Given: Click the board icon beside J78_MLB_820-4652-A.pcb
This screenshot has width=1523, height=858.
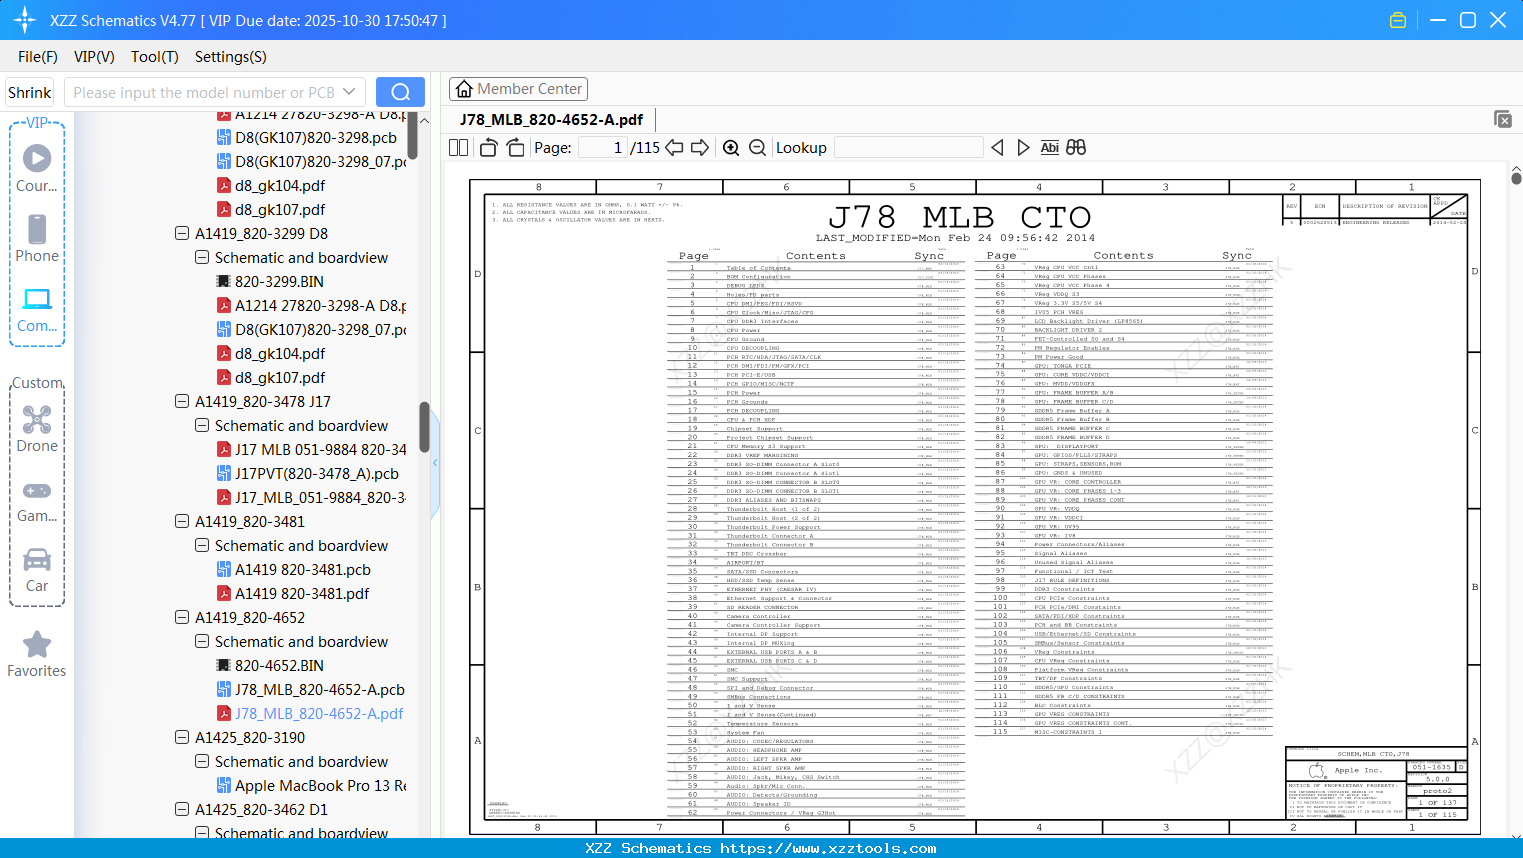Looking at the screenshot, I should click(224, 690).
